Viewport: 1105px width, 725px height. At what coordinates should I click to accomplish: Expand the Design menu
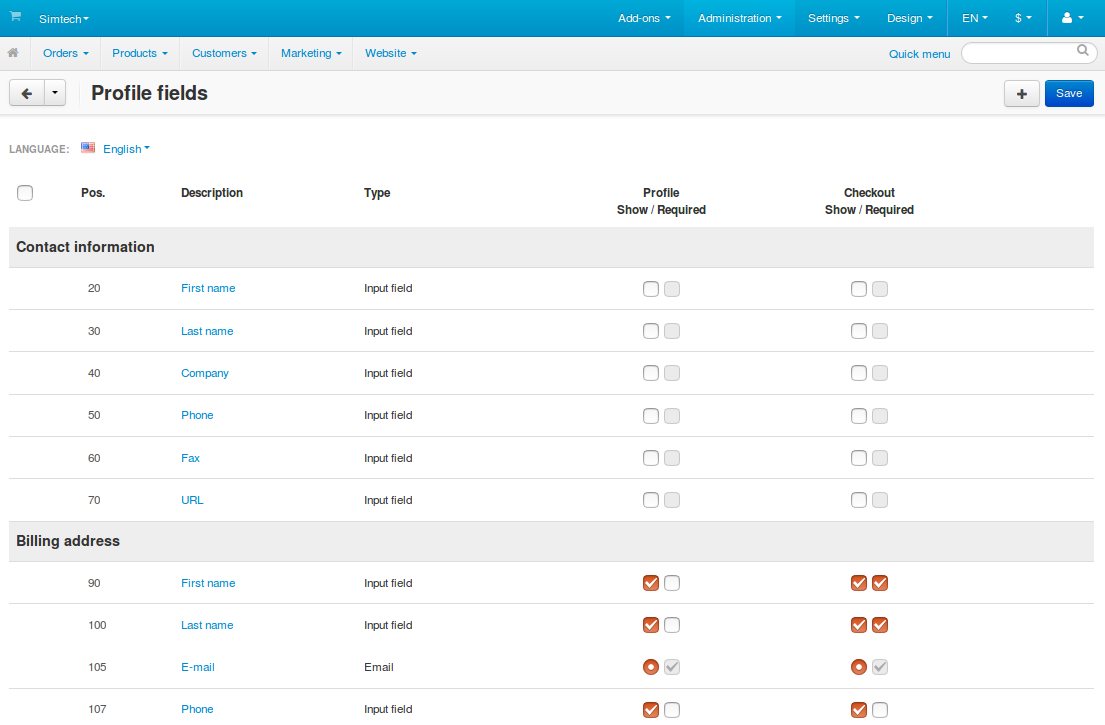[x=909, y=18]
